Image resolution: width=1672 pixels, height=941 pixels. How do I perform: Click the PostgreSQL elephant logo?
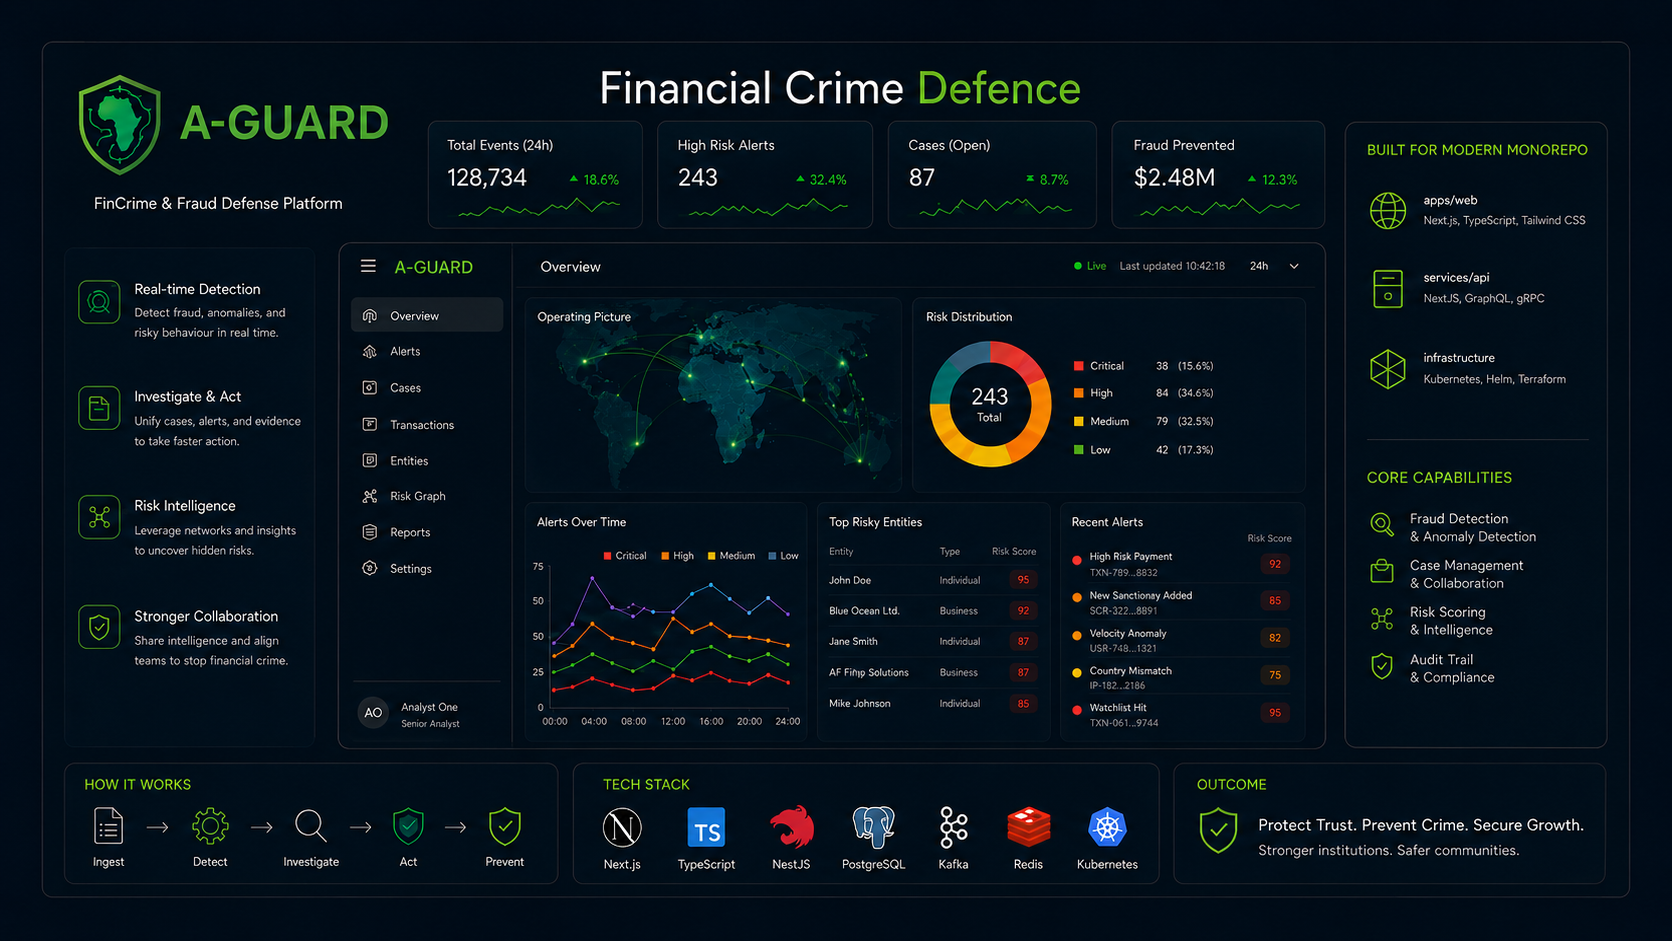[873, 827]
